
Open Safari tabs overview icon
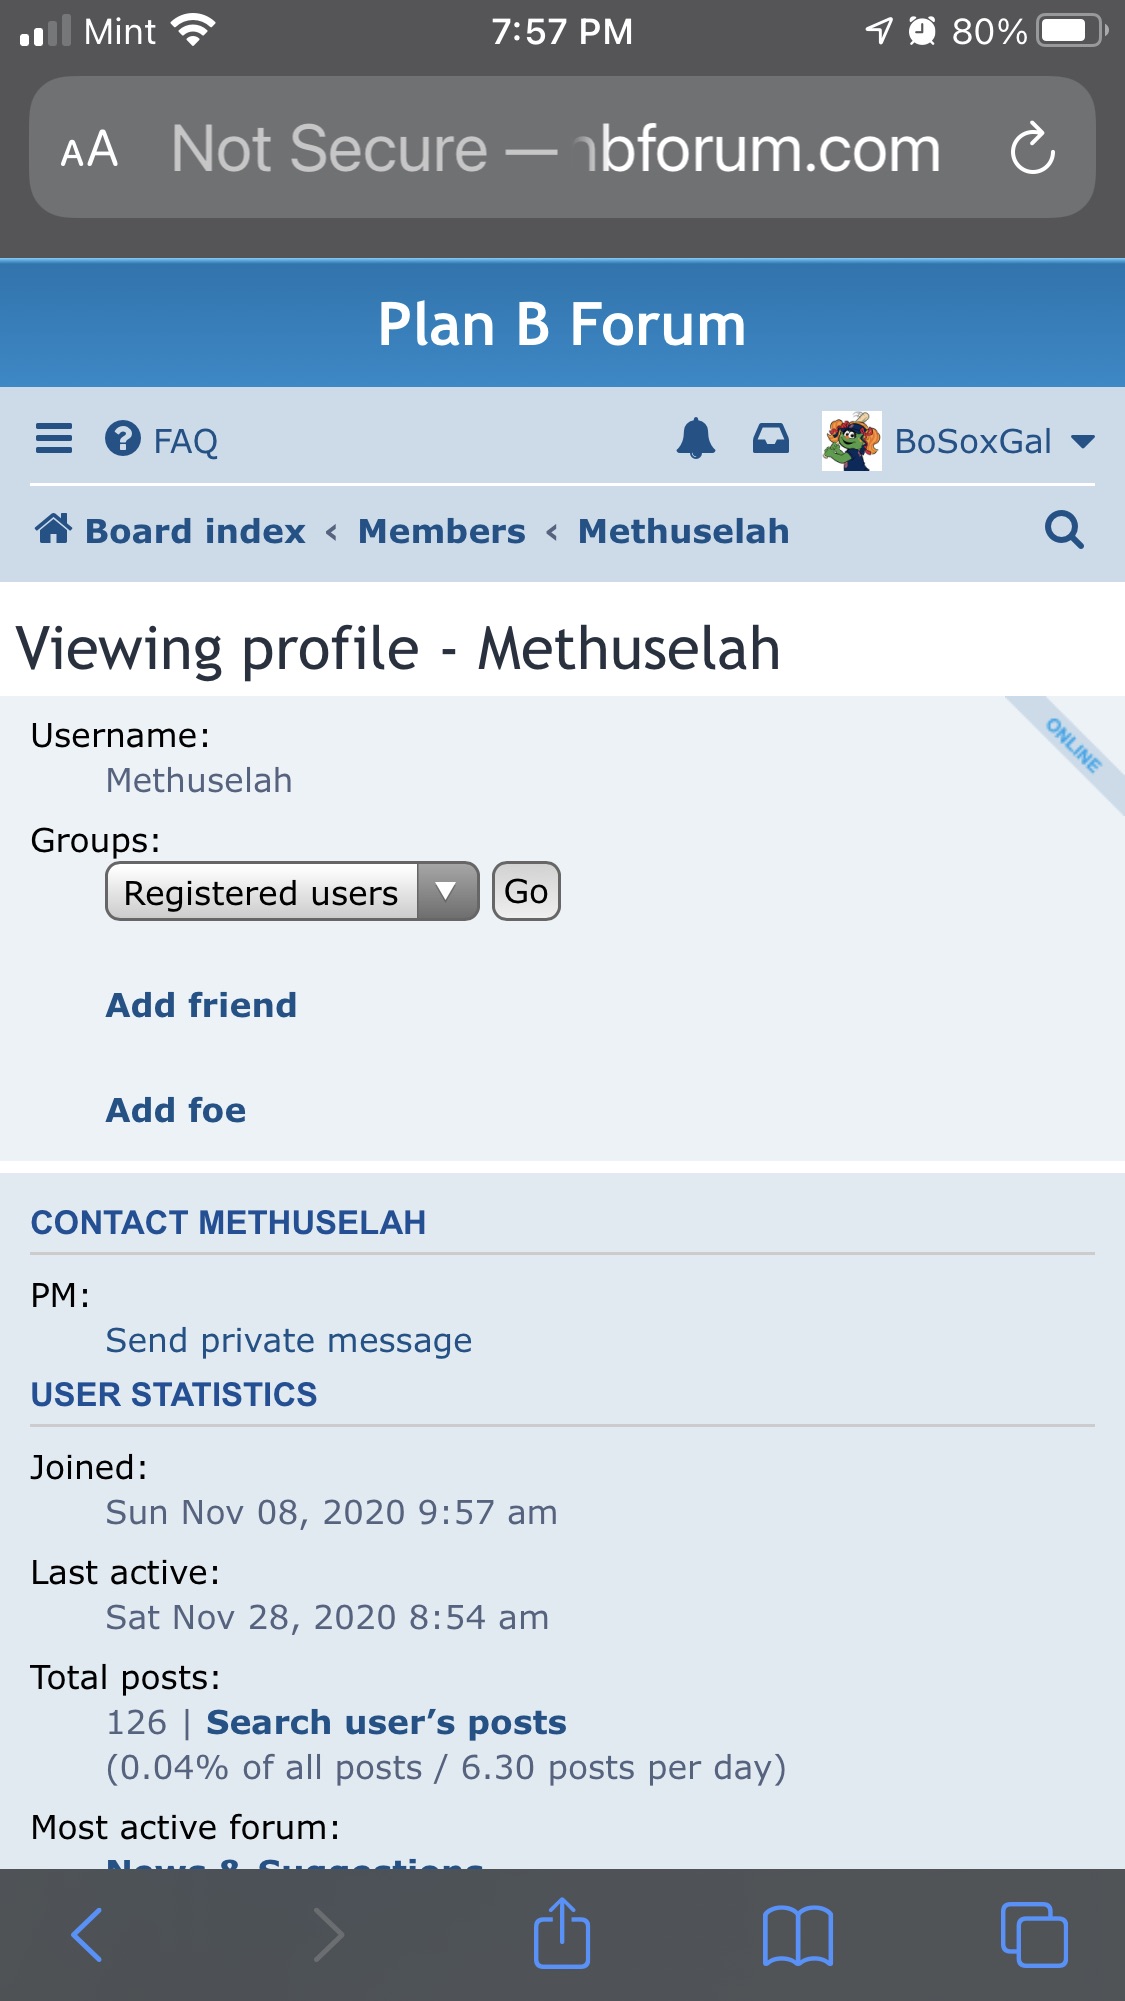coord(1034,1935)
